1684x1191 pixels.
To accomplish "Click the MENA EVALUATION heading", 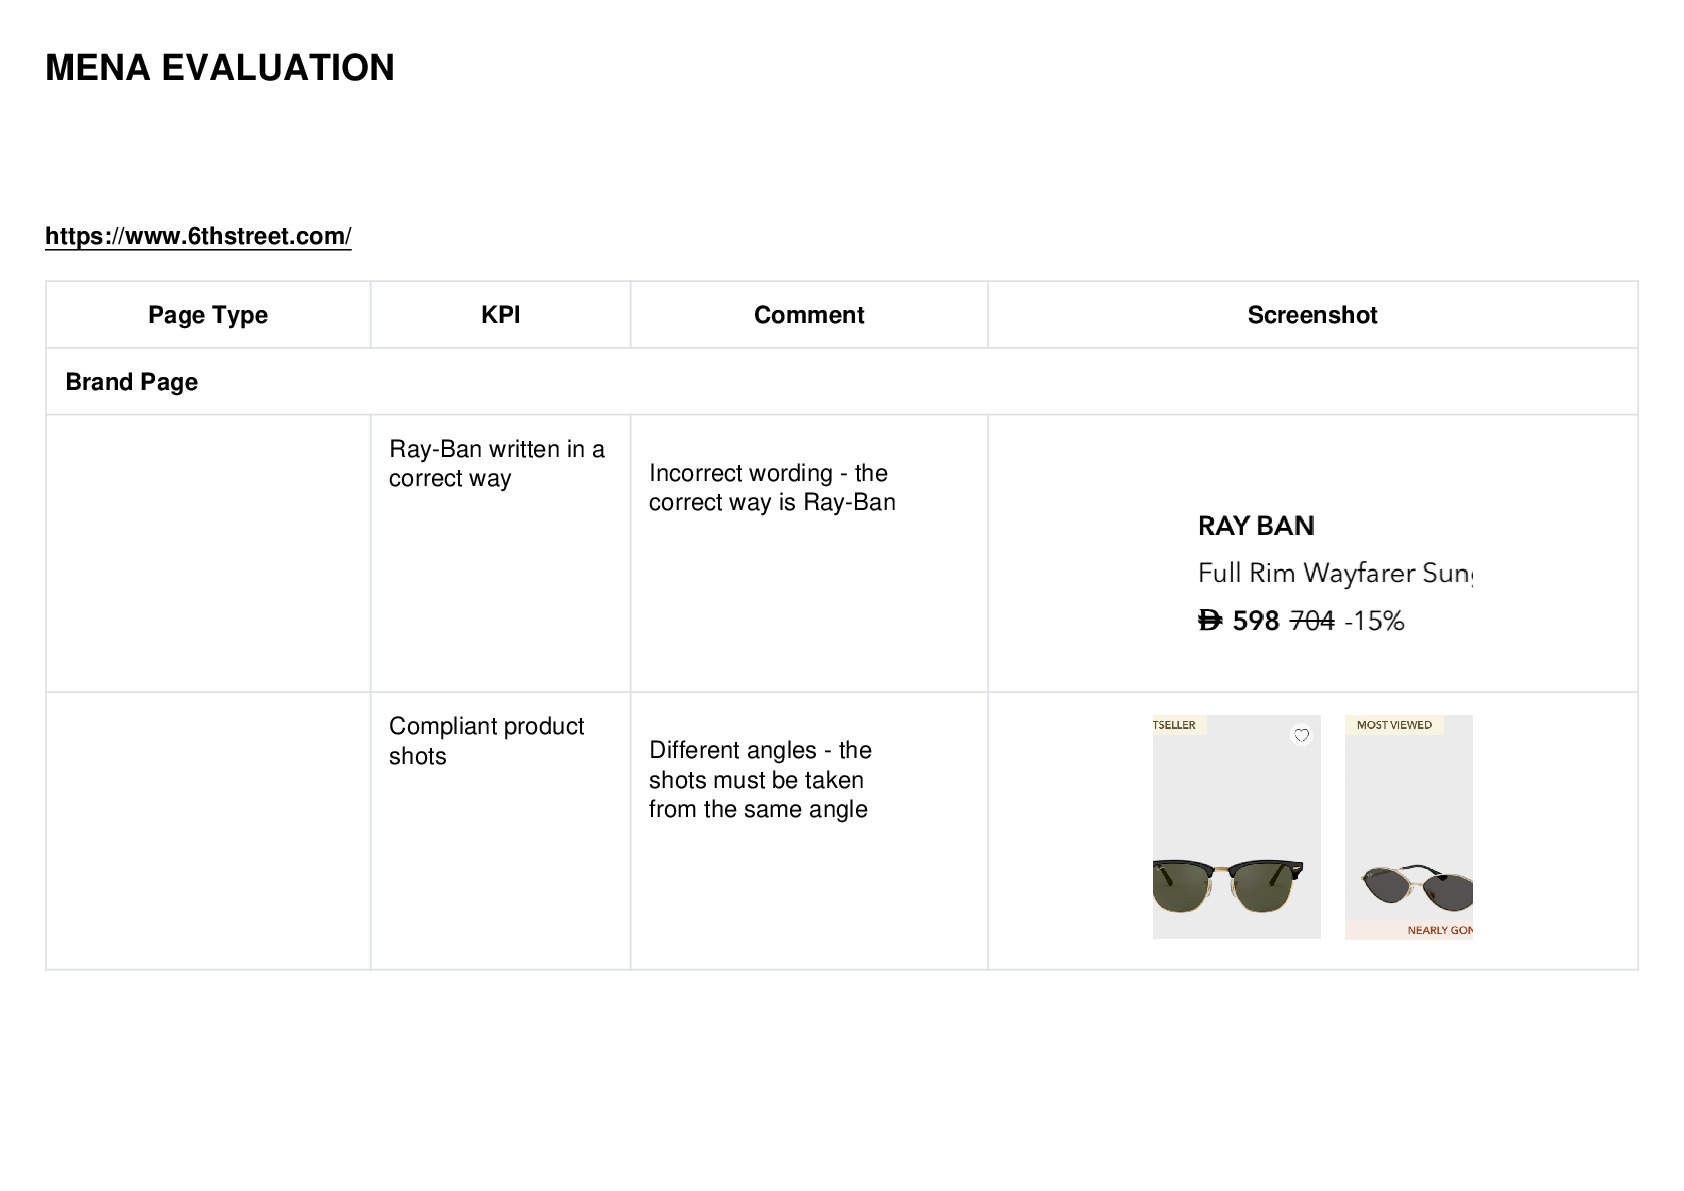I will click(x=220, y=68).
